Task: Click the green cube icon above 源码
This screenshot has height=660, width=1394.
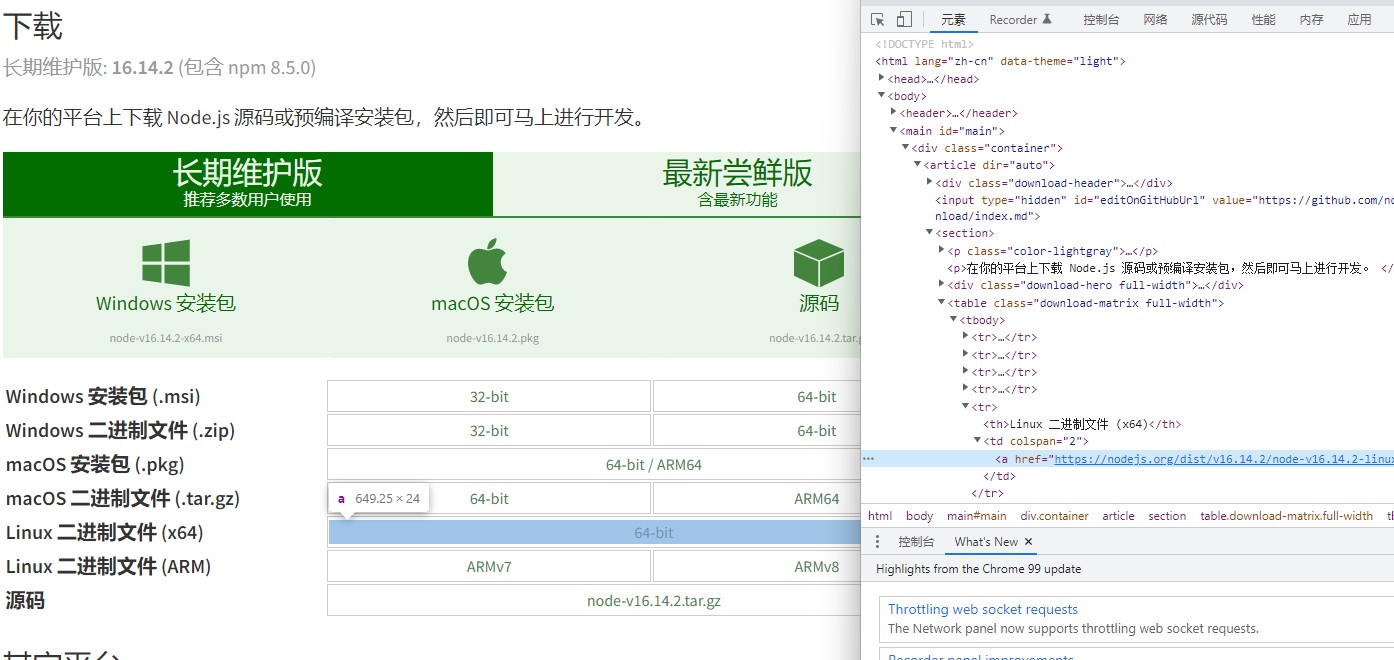Action: 818,261
